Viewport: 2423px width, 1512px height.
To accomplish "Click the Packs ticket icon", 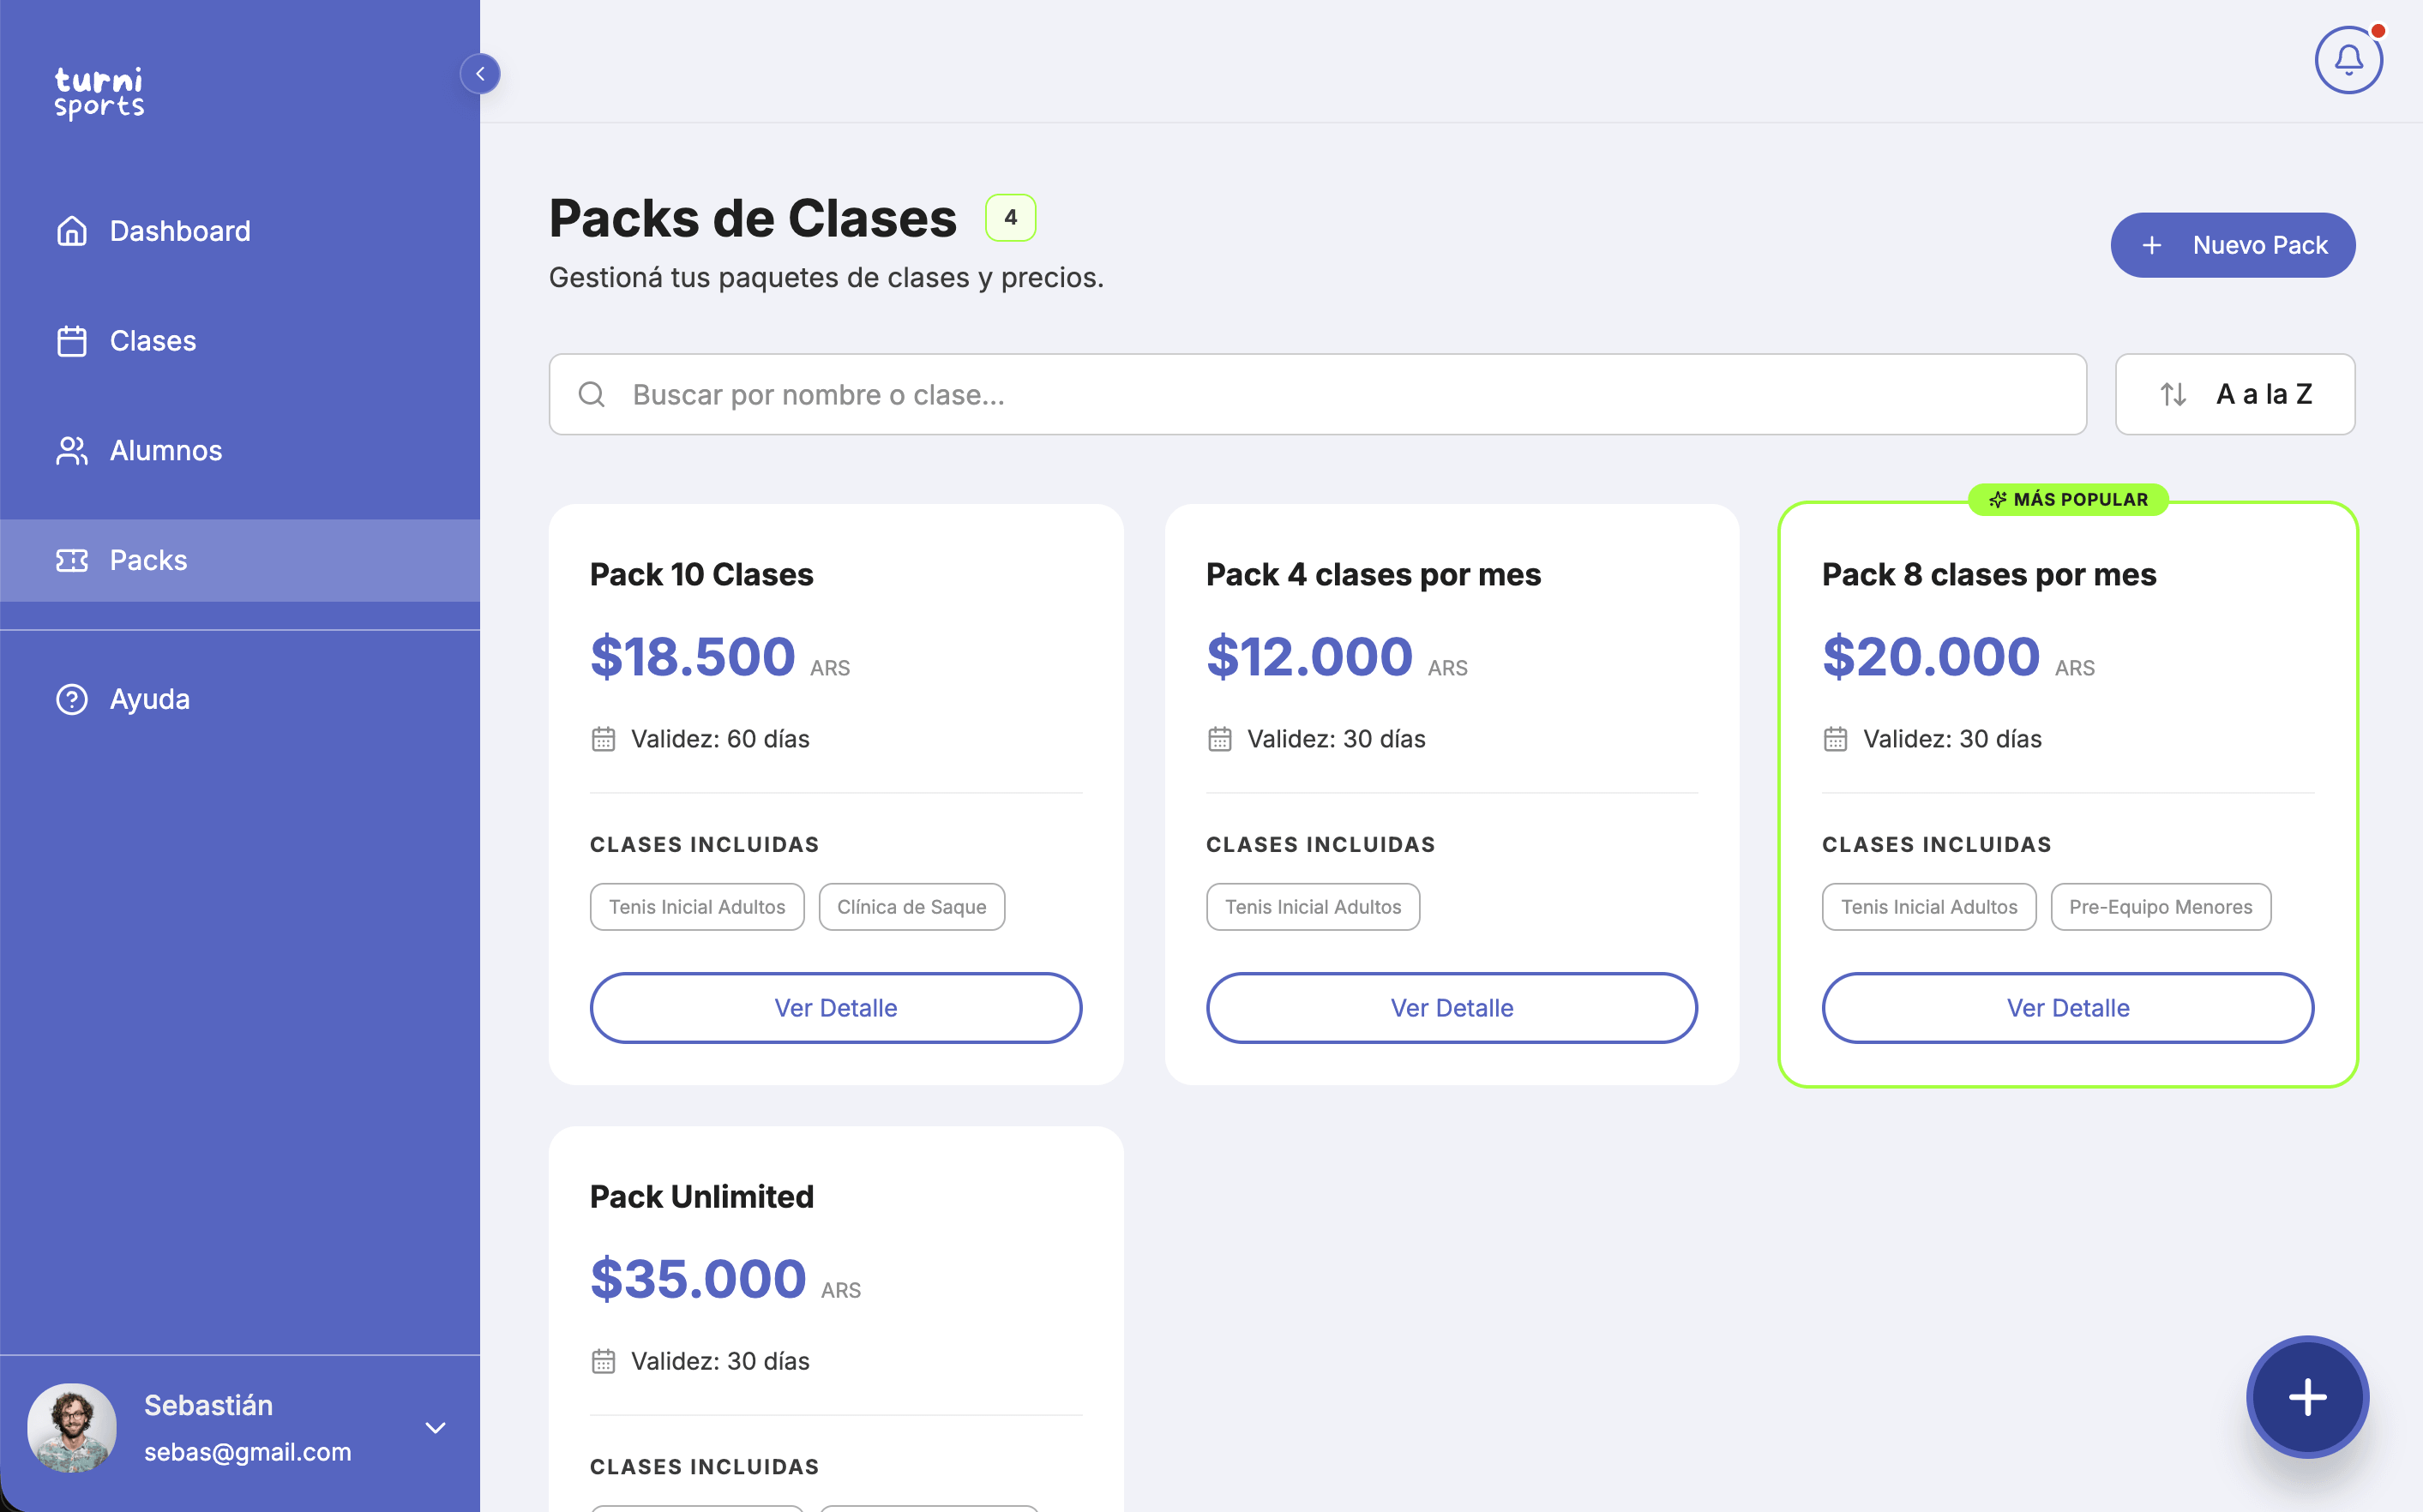I will [x=72, y=560].
